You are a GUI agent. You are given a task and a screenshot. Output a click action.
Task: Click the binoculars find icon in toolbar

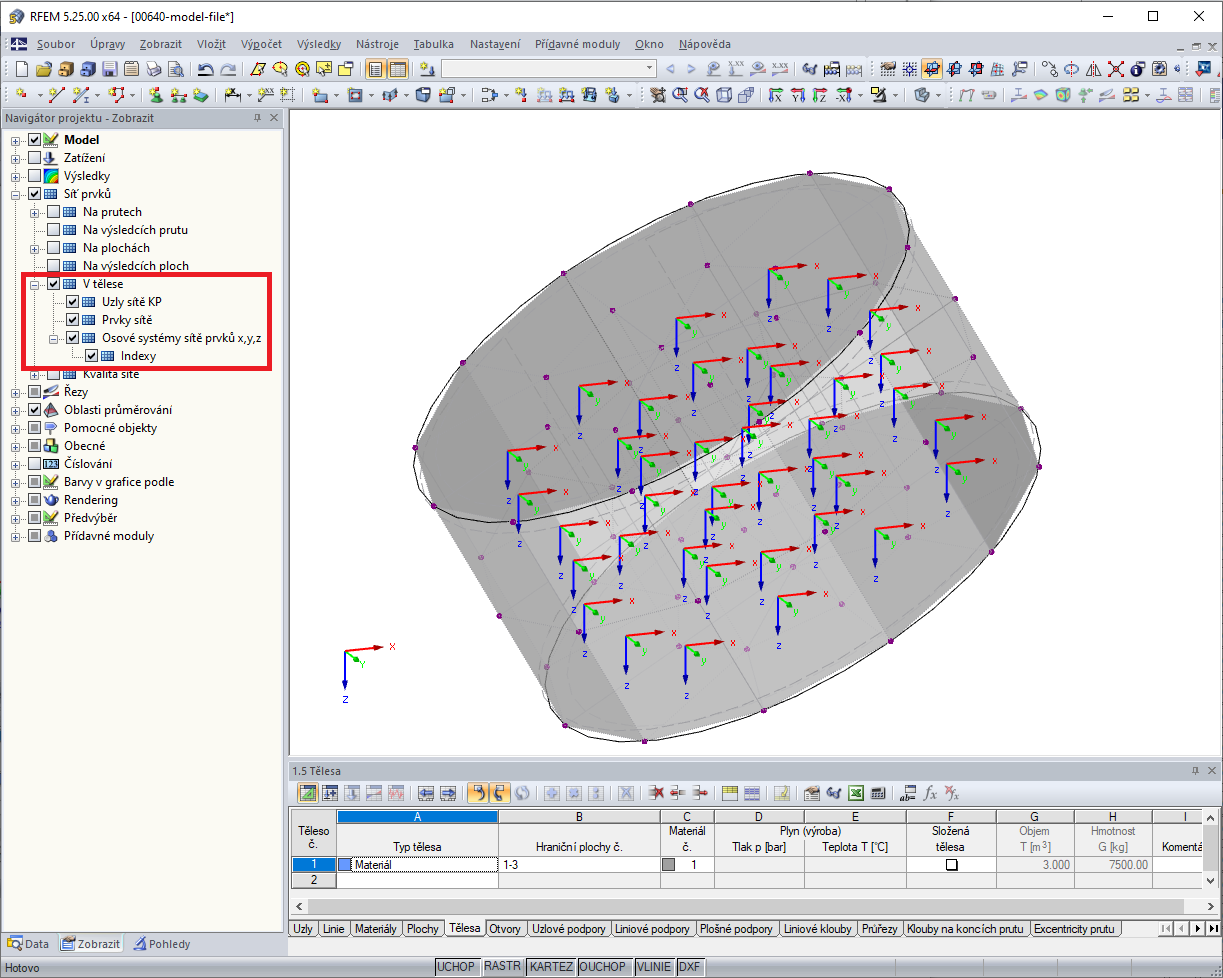tap(810, 69)
